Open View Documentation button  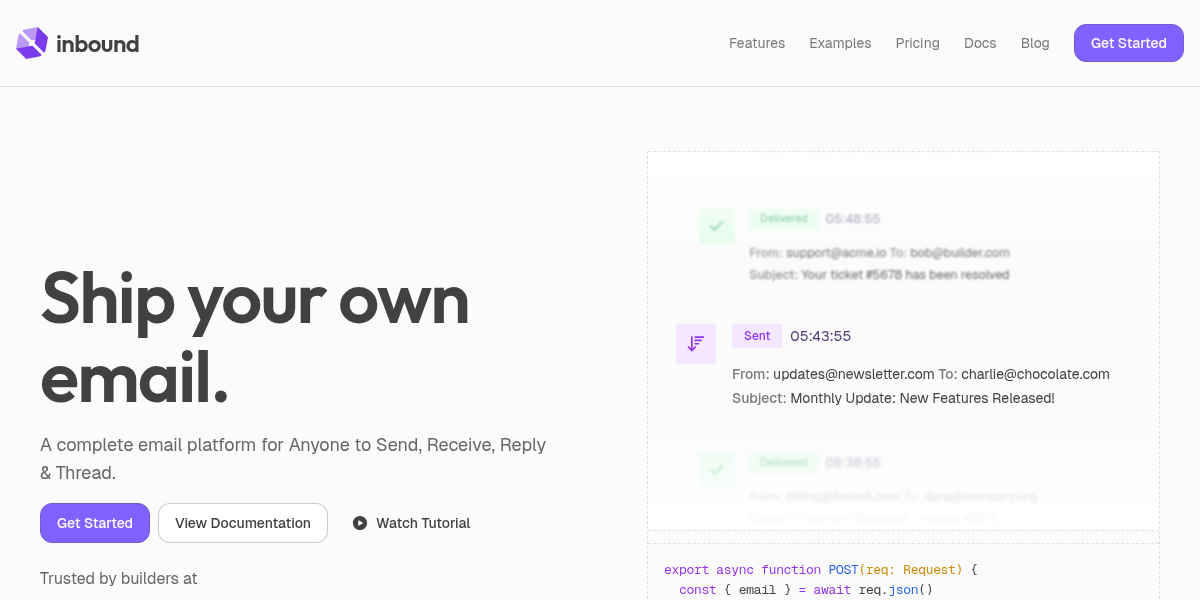(243, 523)
